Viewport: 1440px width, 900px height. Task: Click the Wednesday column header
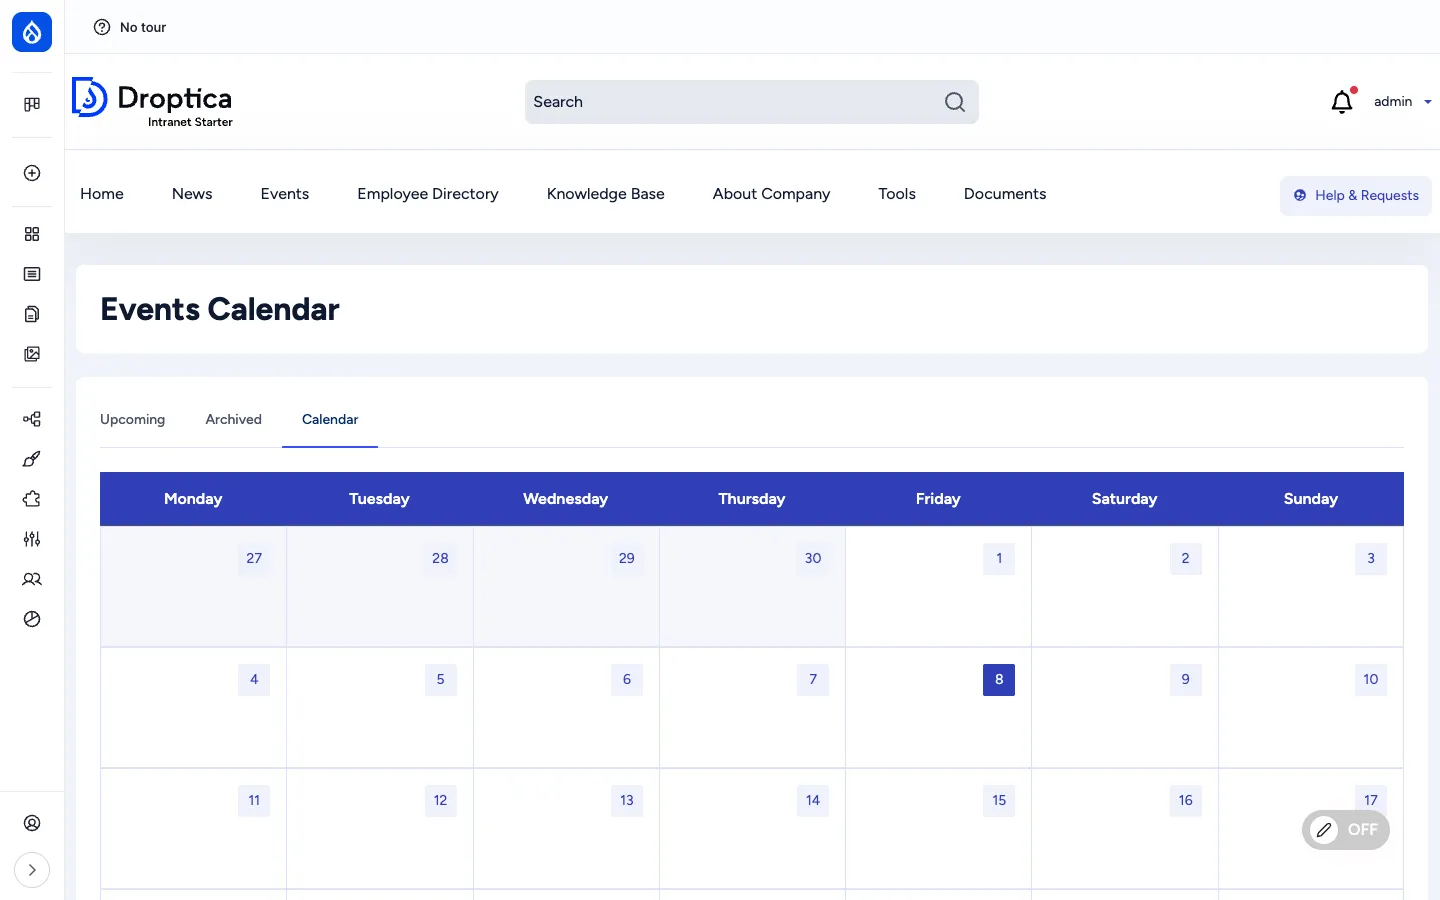[x=566, y=499]
